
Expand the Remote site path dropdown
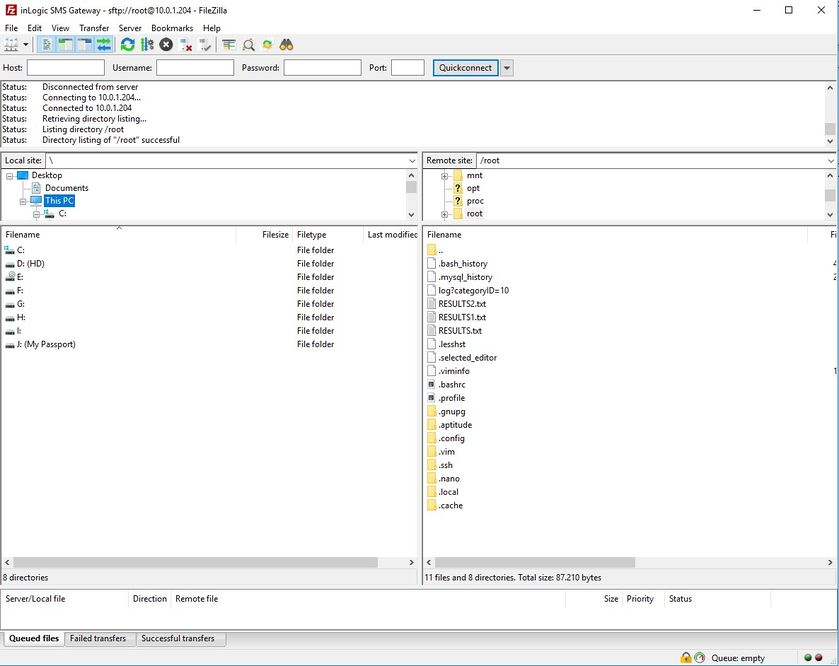(x=830, y=160)
